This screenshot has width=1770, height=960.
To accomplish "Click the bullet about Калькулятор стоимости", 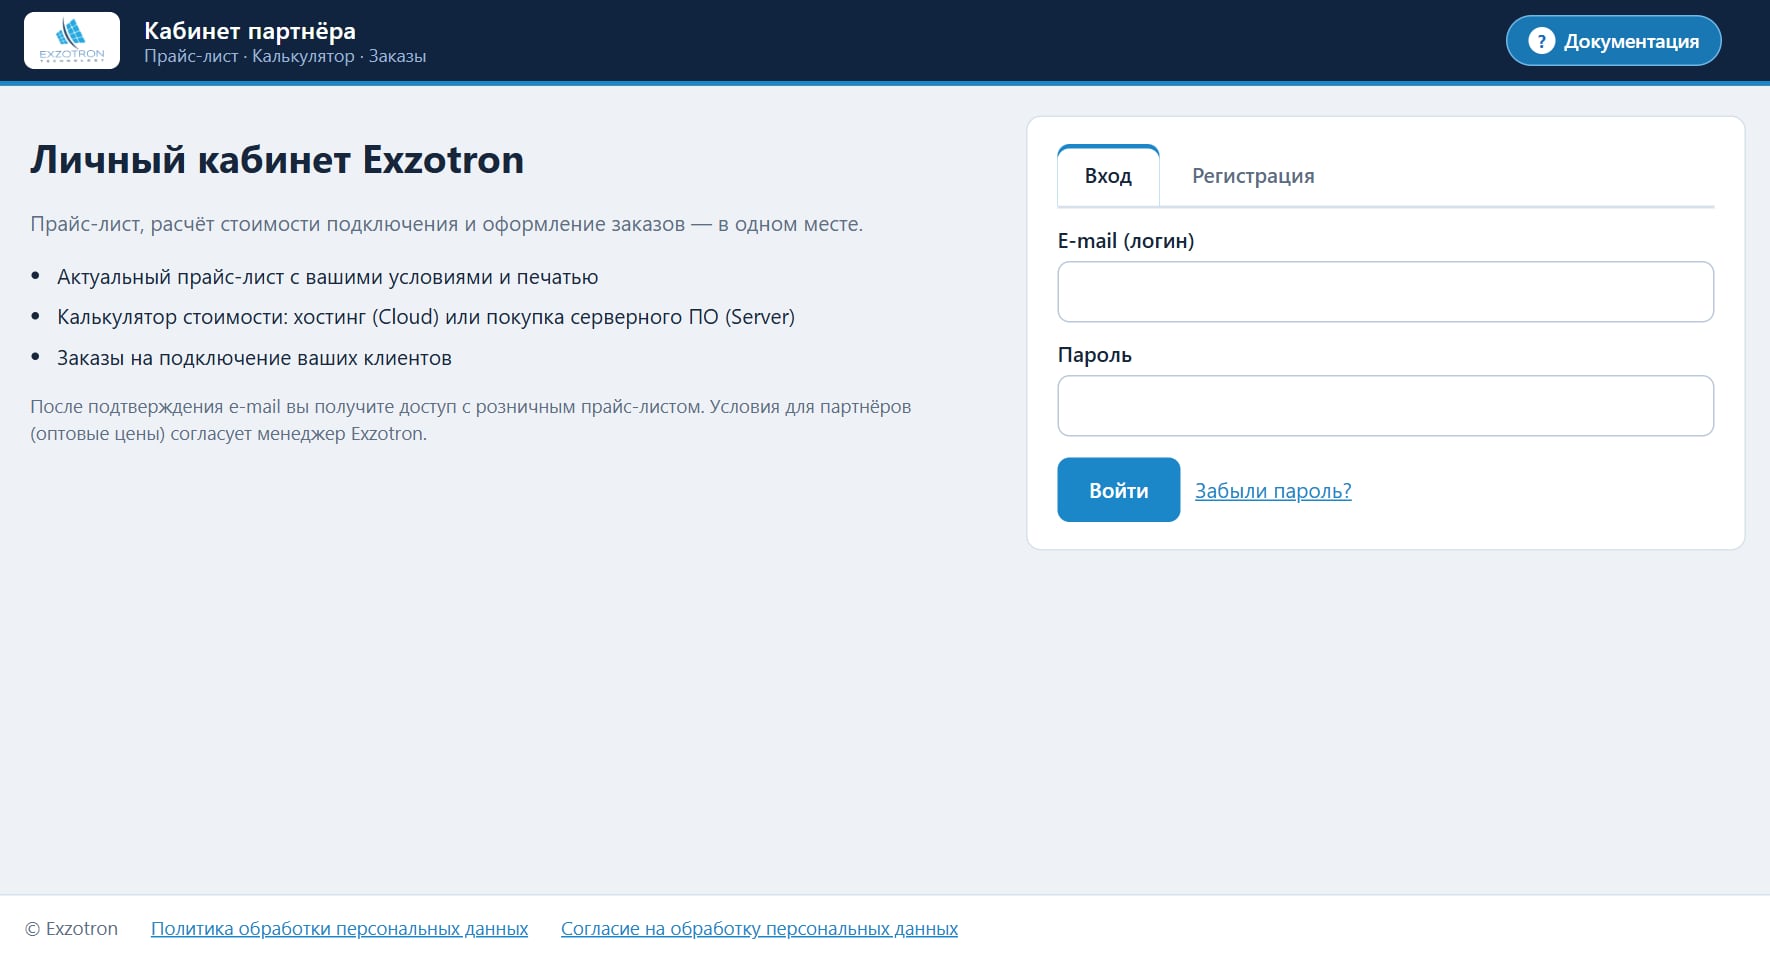I will tap(426, 317).
